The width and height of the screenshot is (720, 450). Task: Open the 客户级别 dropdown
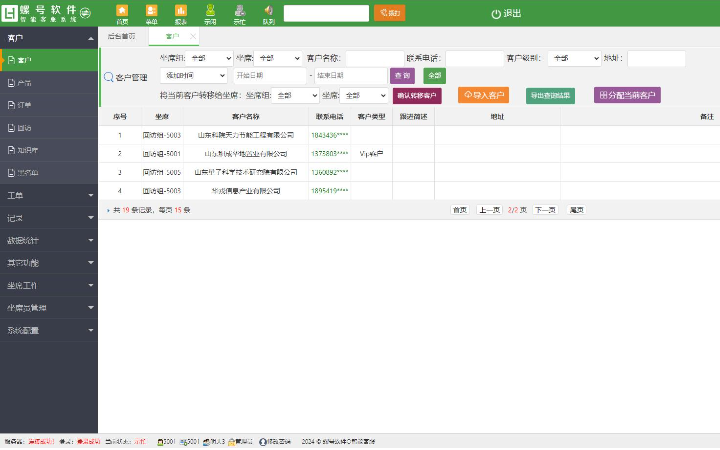click(574, 58)
